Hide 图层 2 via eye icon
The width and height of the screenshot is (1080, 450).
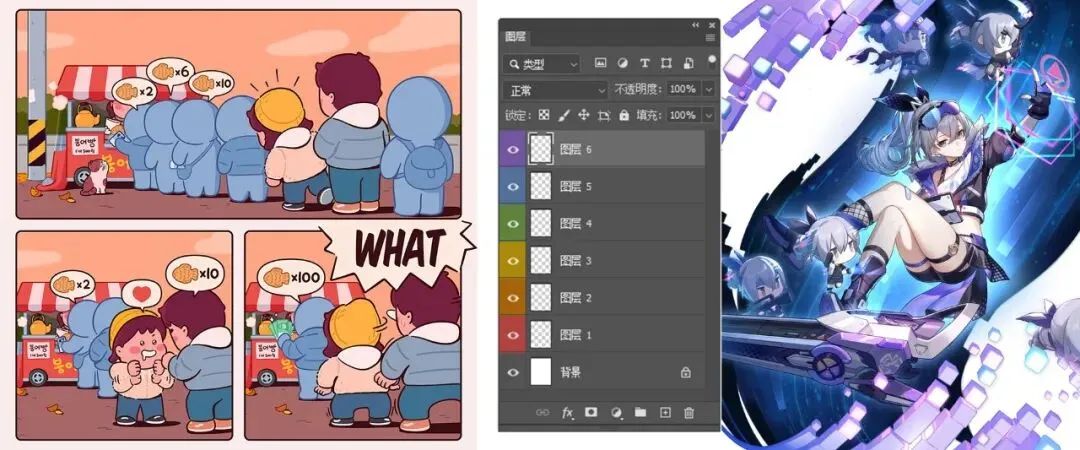[x=513, y=298]
